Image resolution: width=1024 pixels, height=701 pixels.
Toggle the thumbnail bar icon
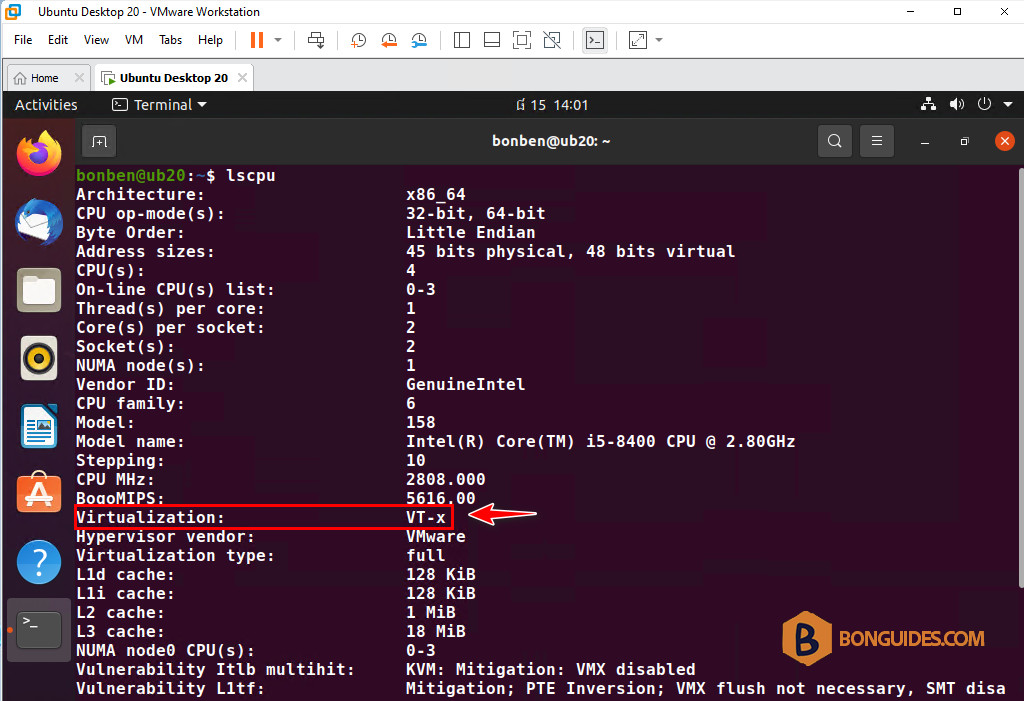coord(492,40)
